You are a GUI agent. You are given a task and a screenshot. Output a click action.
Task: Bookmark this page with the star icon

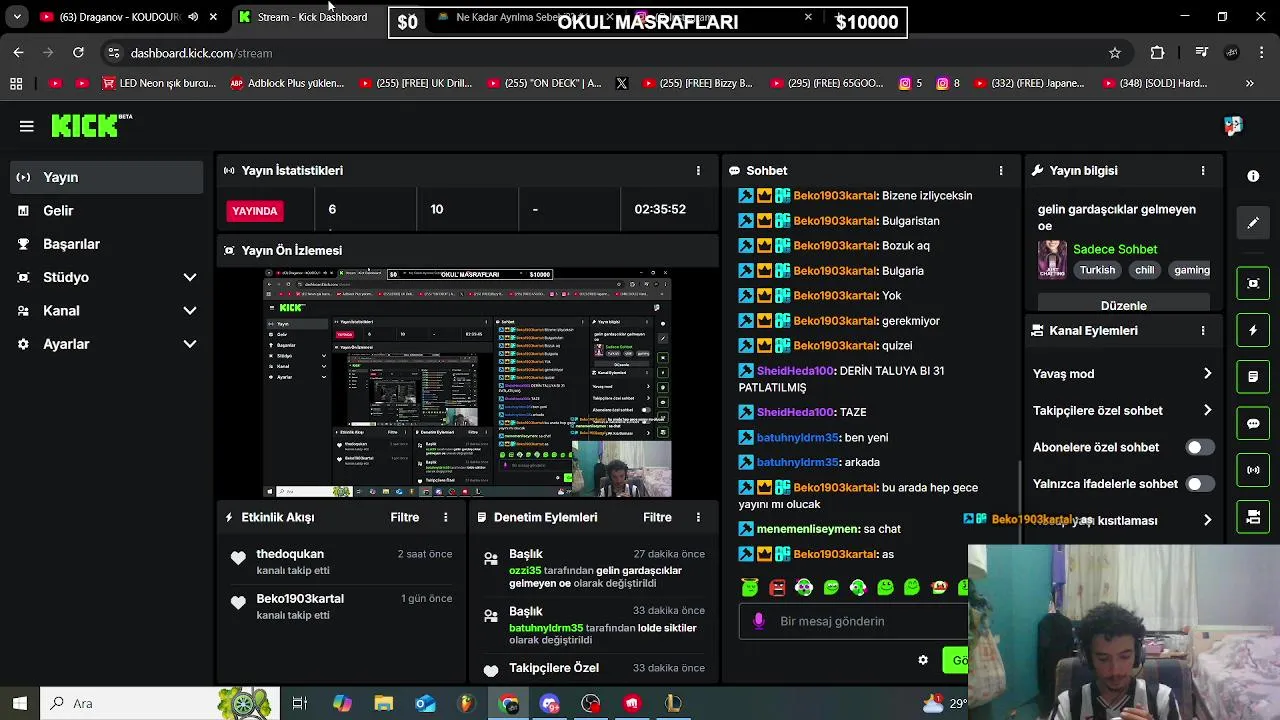1115,53
